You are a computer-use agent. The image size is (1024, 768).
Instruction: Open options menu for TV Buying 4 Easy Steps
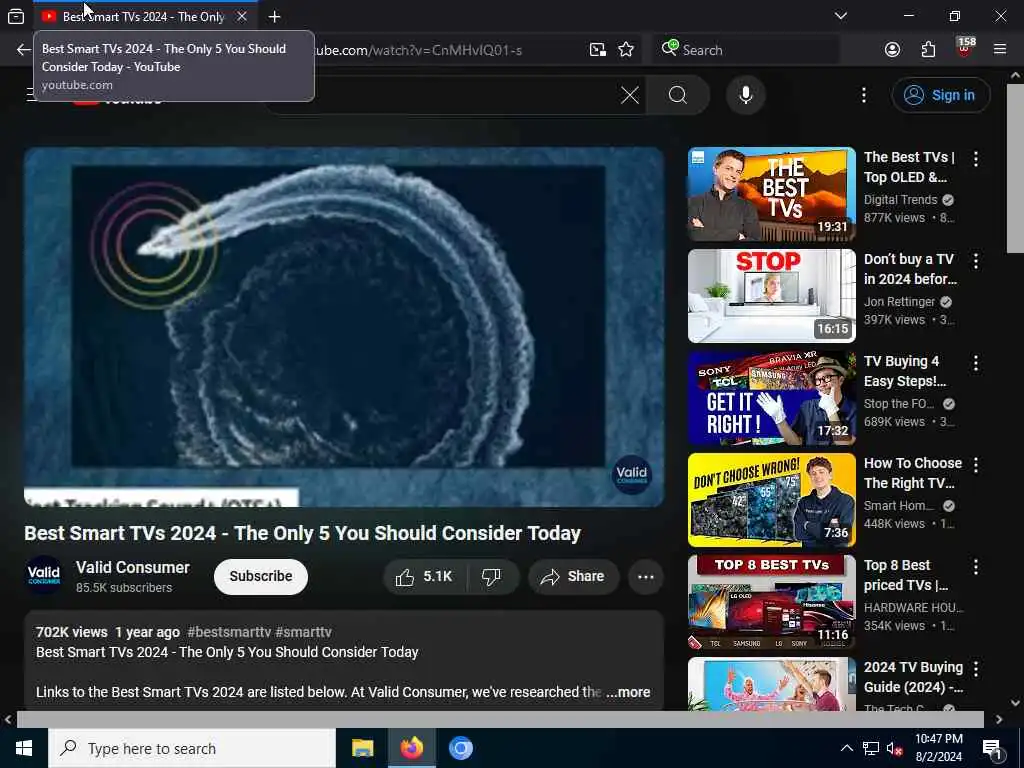[x=976, y=363]
